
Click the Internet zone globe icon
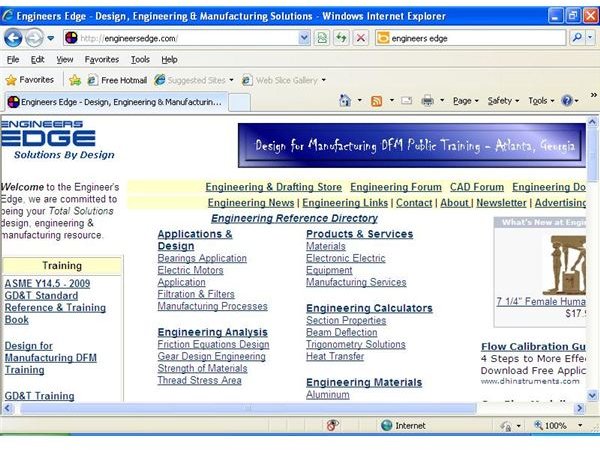(x=386, y=425)
